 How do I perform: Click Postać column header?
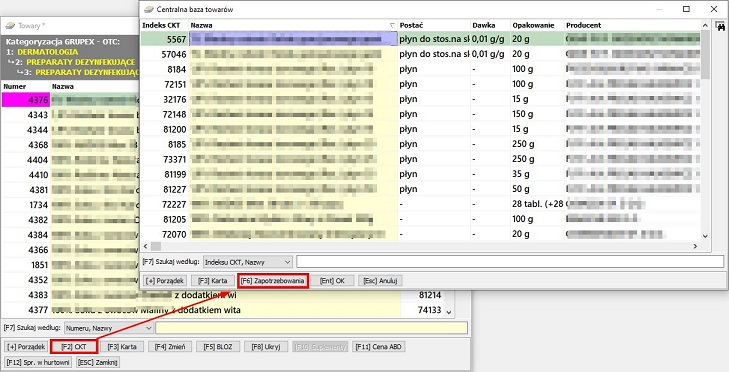[x=434, y=25]
